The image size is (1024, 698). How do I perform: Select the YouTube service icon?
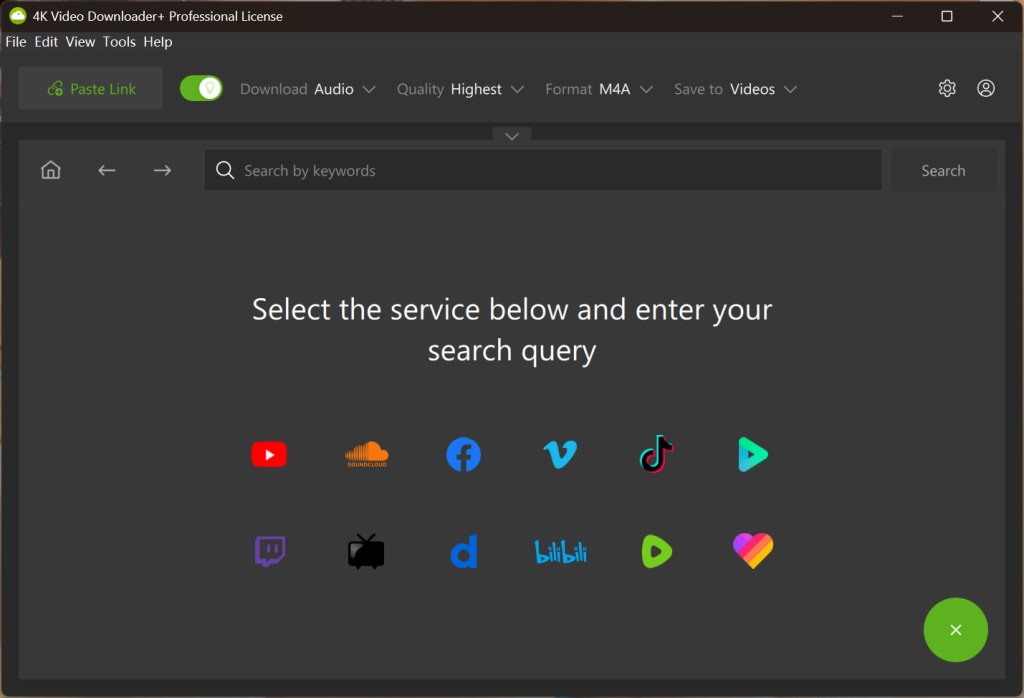[269, 454]
